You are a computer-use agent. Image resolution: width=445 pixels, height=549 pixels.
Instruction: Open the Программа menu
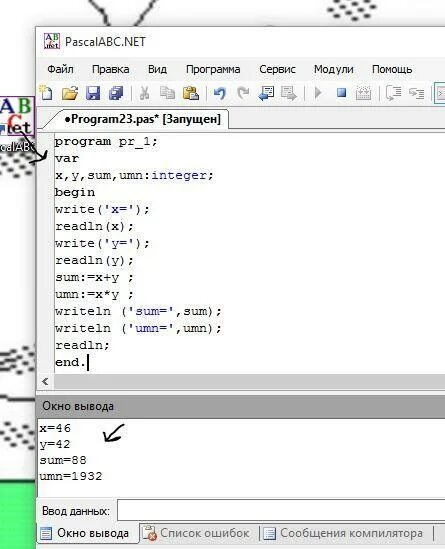pos(213,69)
